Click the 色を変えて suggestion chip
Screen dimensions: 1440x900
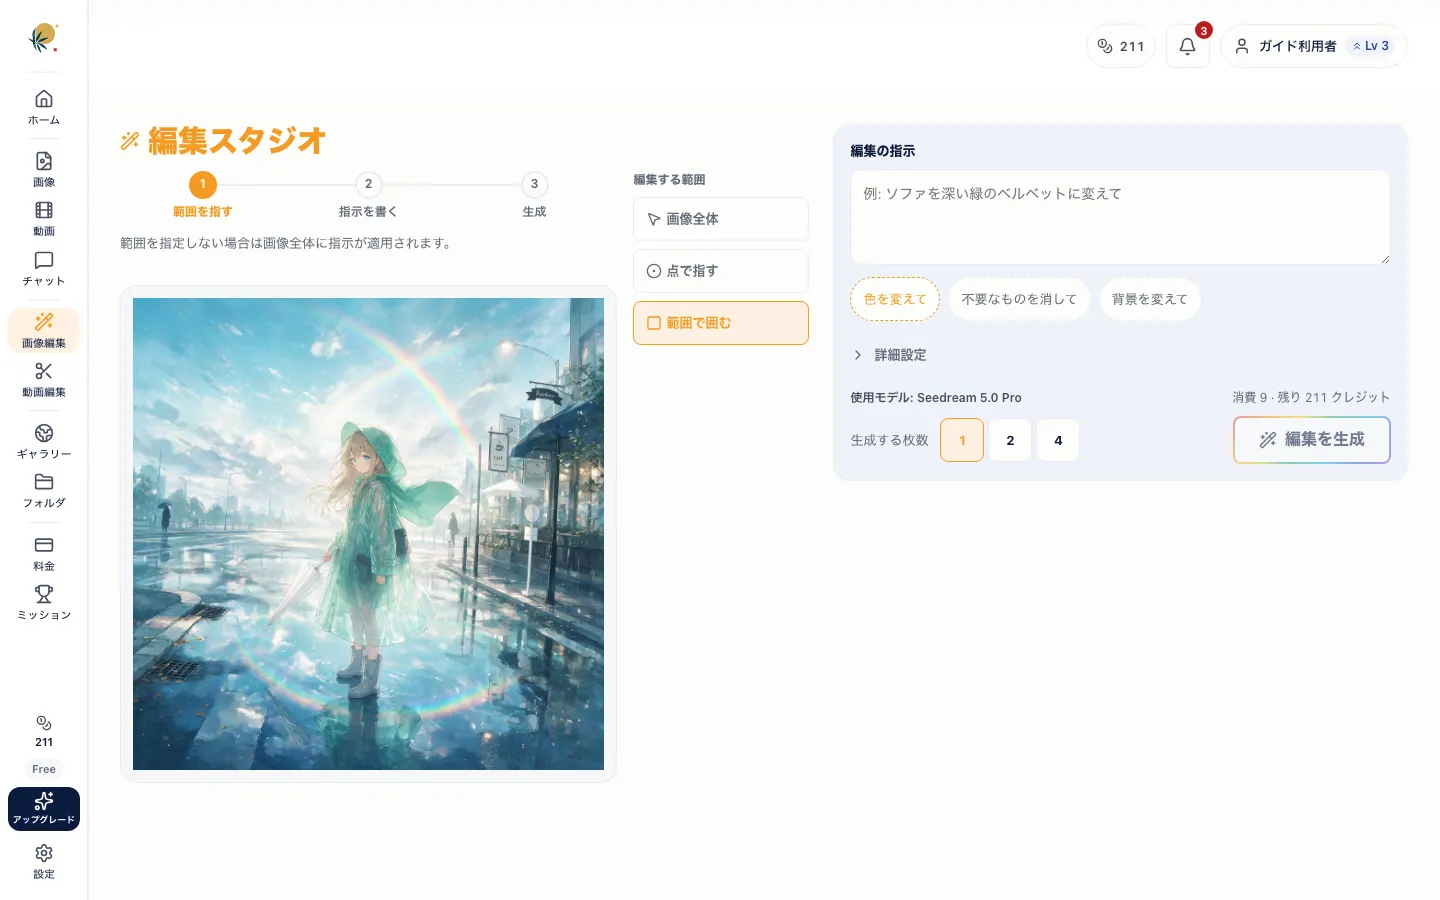[895, 299]
